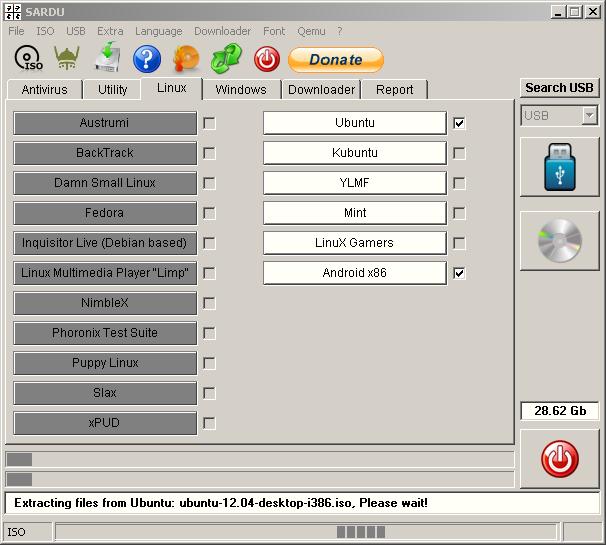The image size is (606, 545).
Task: Click the Donate button
Action: (x=336, y=60)
